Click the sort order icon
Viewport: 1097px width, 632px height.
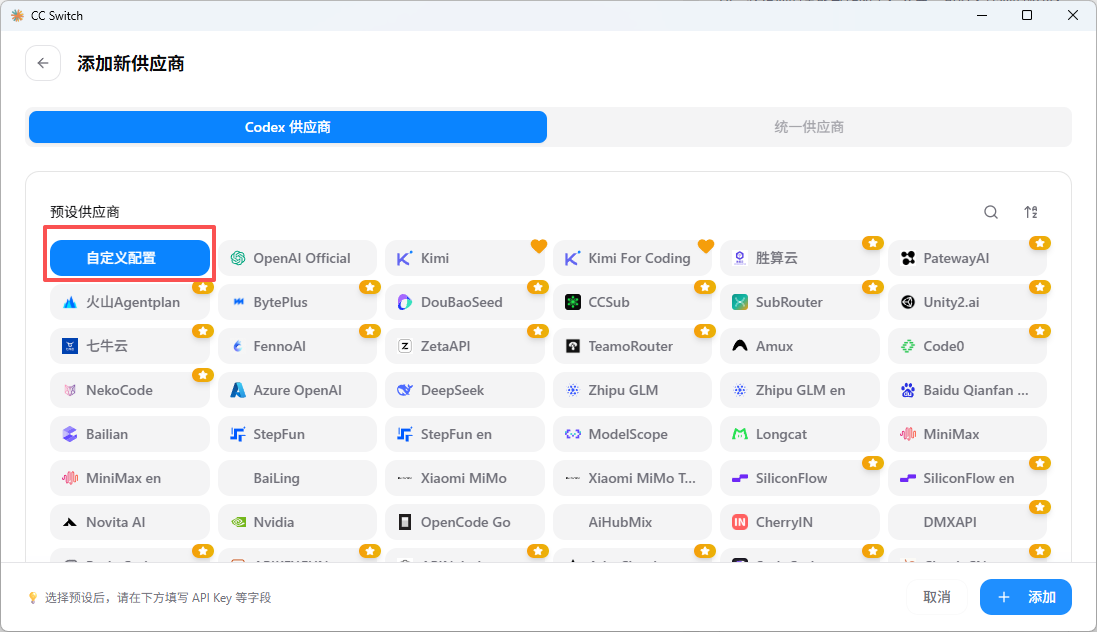click(1031, 212)
